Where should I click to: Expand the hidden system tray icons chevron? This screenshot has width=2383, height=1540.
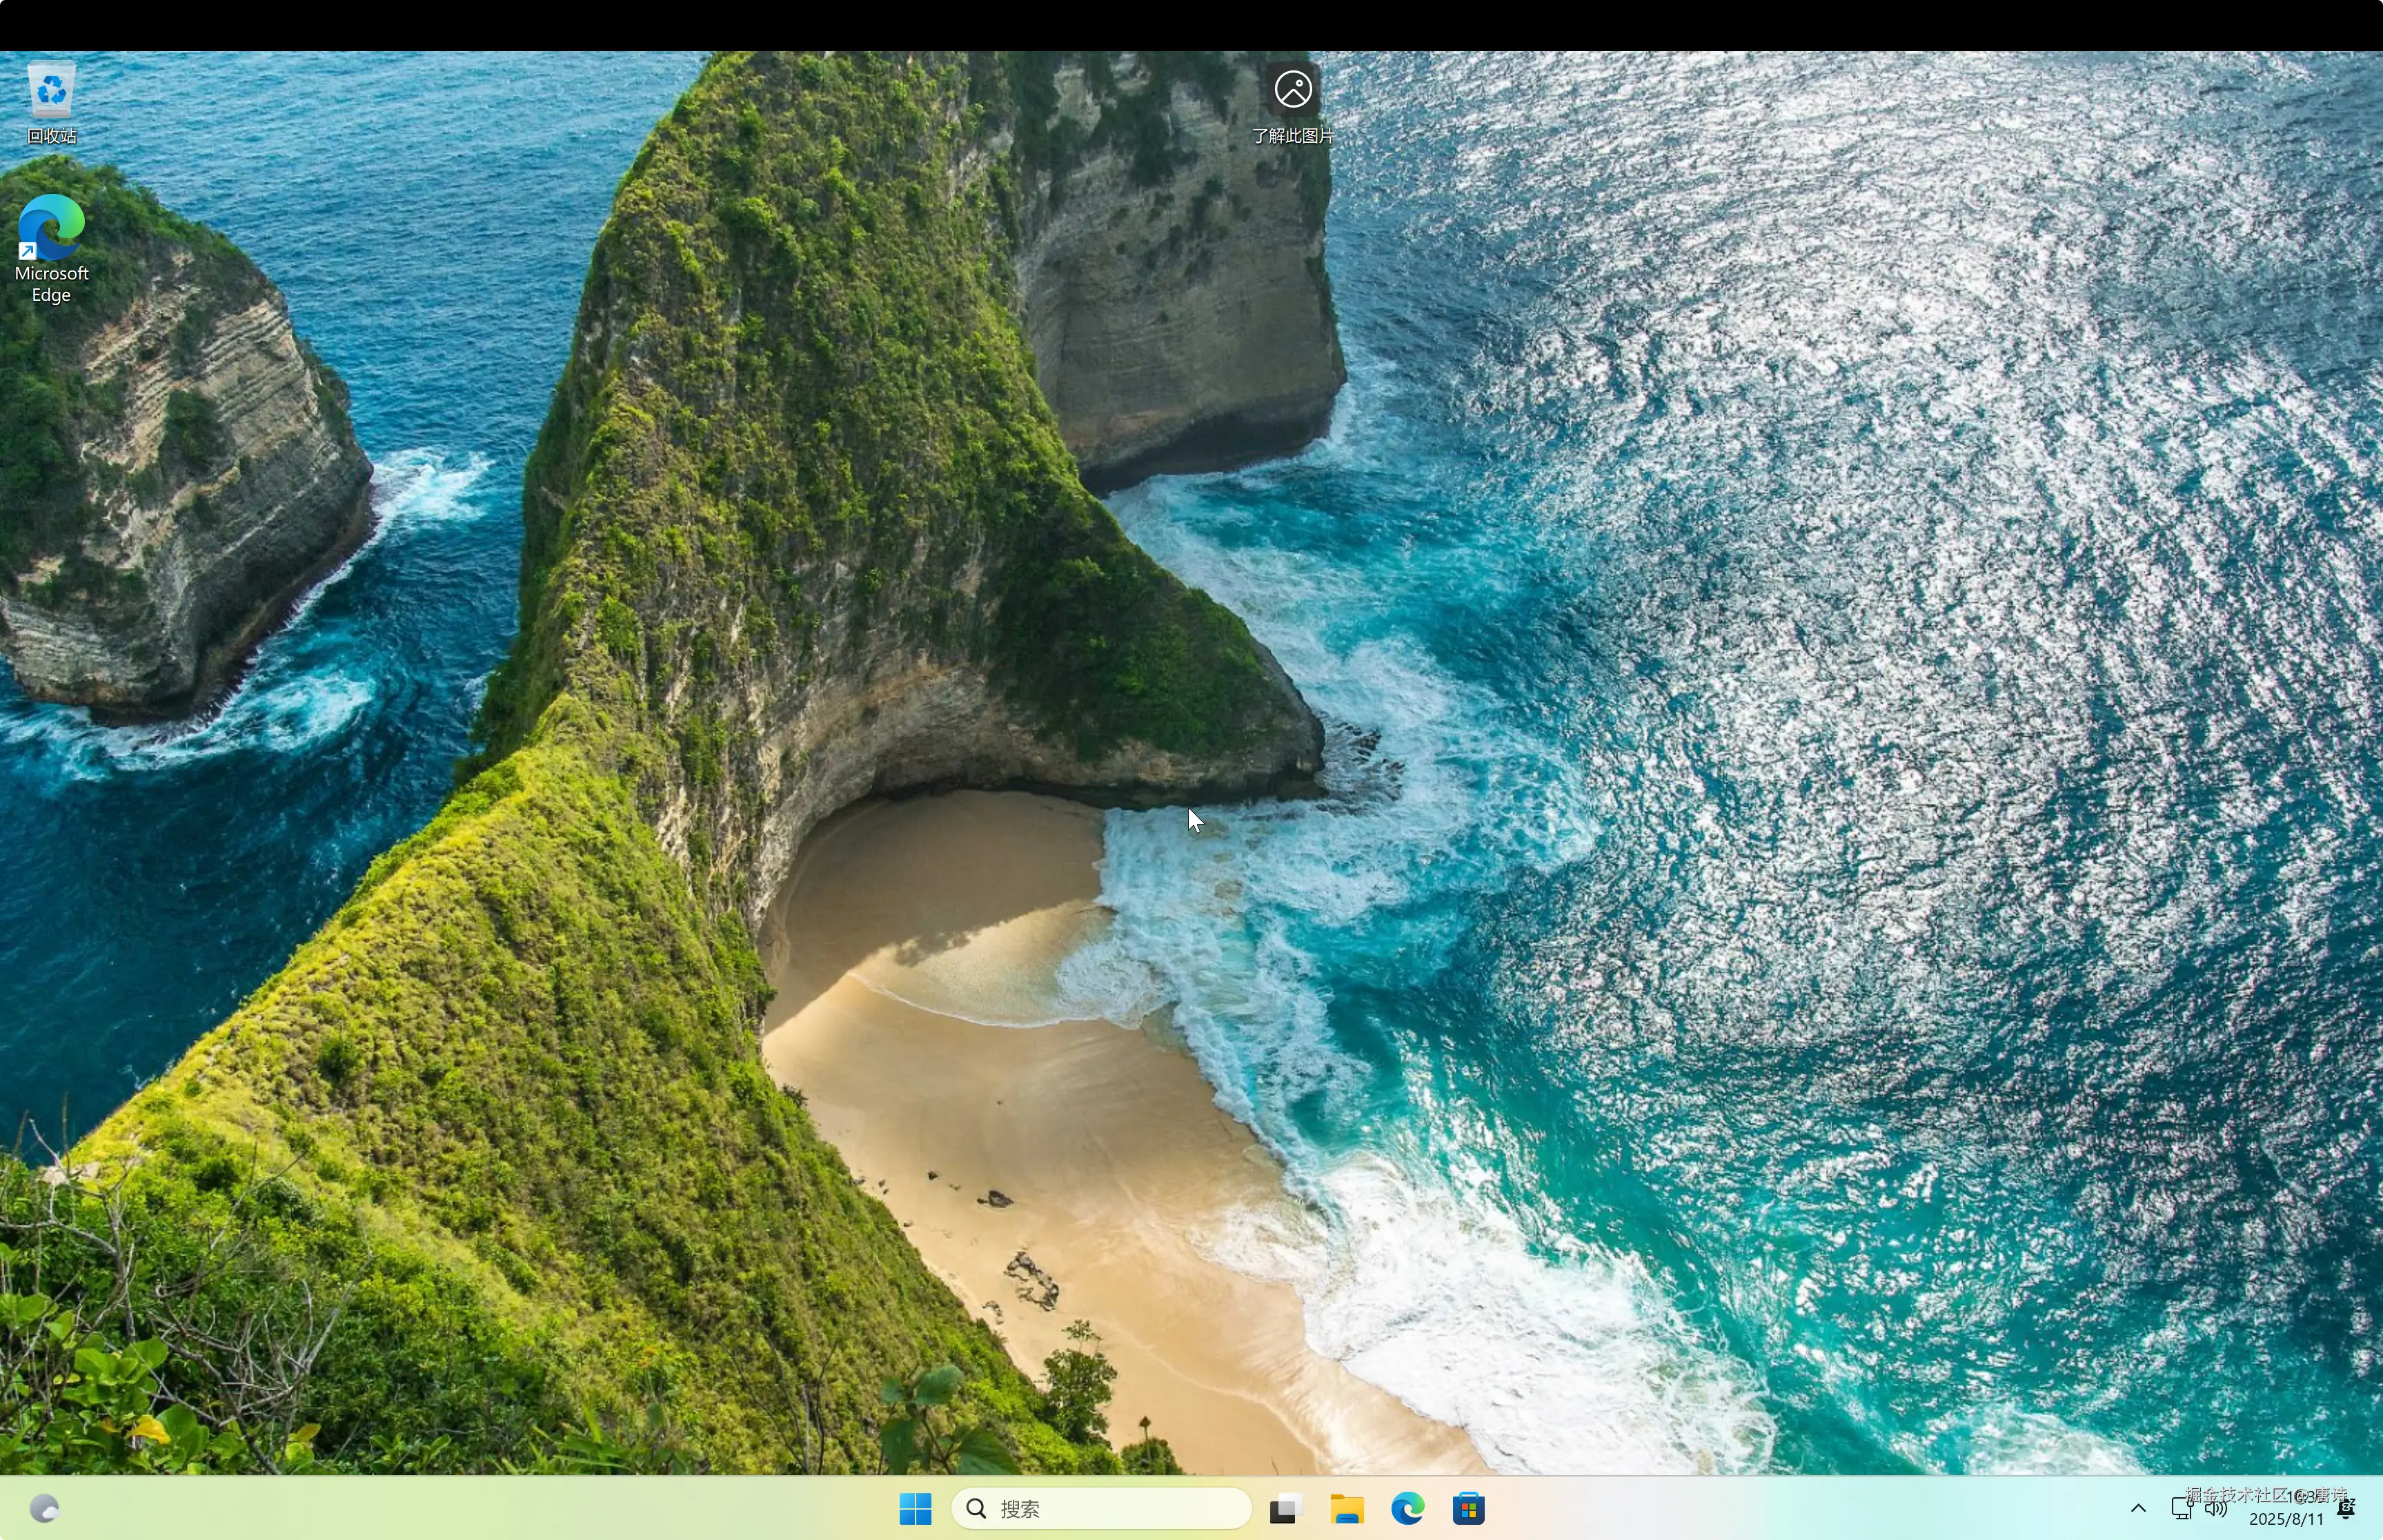tap(2138, 1508)
